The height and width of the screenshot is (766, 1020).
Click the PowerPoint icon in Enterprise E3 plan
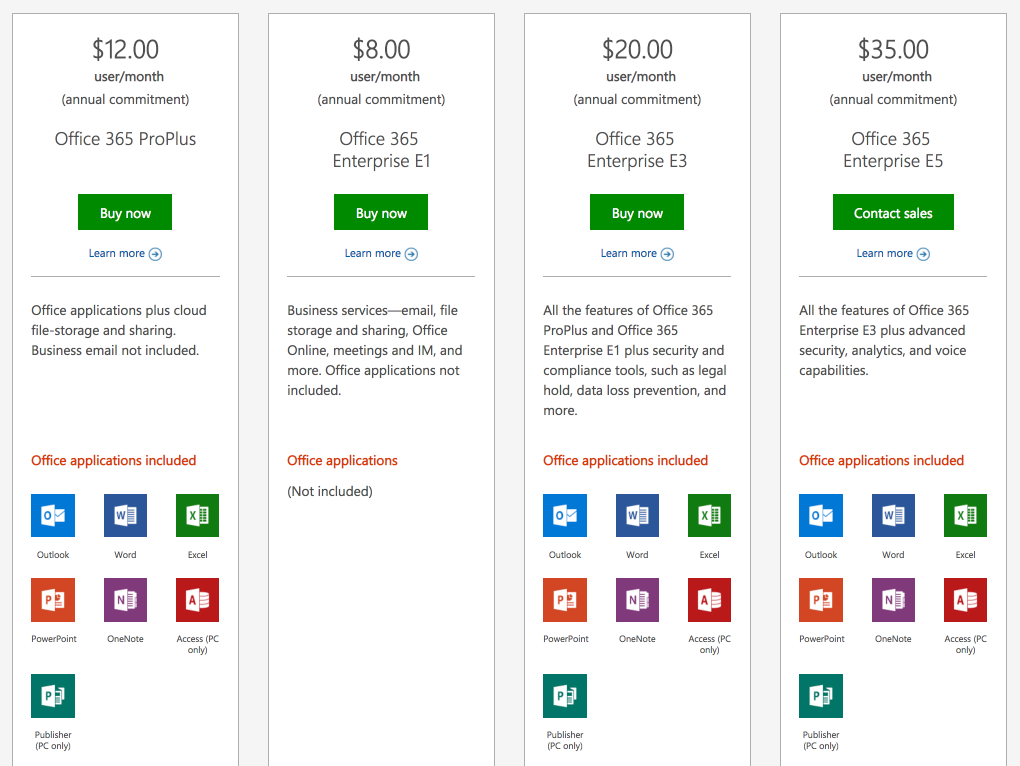565,600
